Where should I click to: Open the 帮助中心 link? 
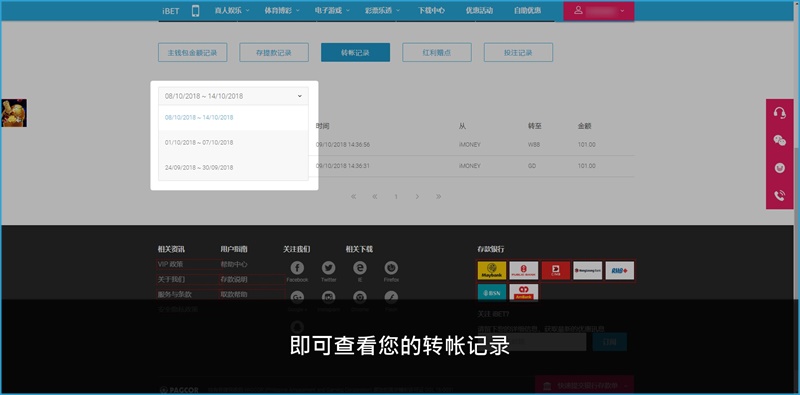(234, 264)
